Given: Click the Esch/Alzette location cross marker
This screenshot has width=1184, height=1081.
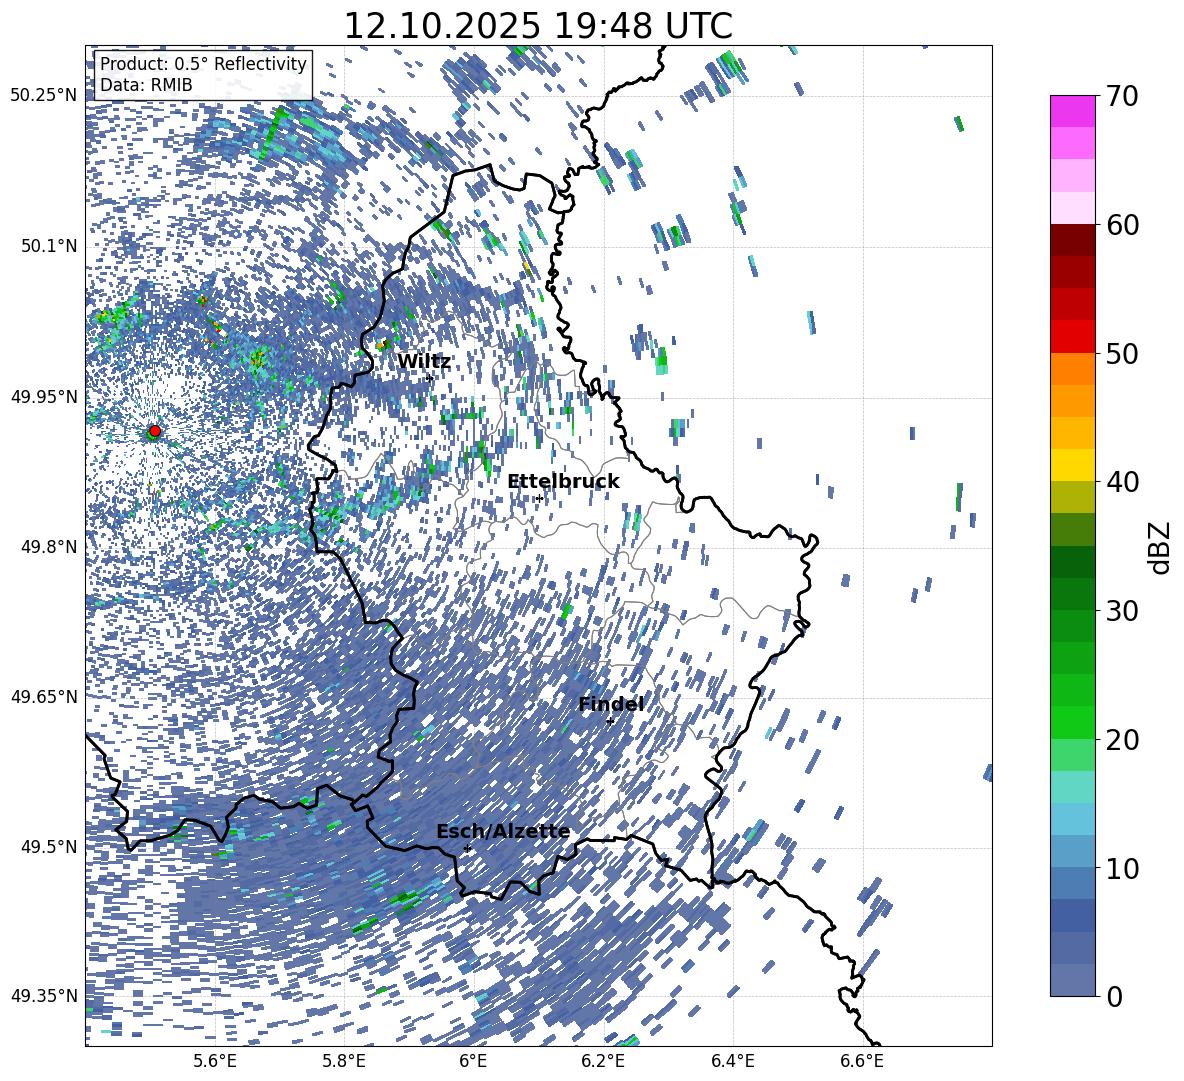Looking at the screenshot, I should (467, 849).
